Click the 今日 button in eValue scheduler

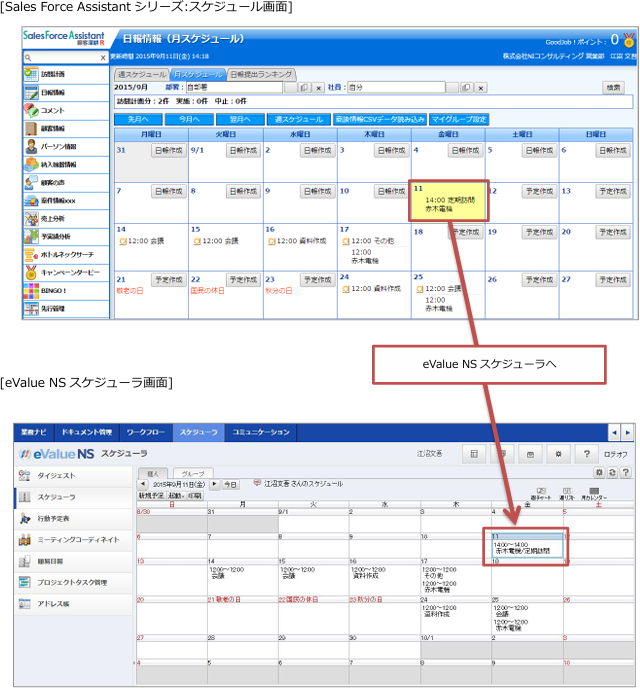[230, 484]
